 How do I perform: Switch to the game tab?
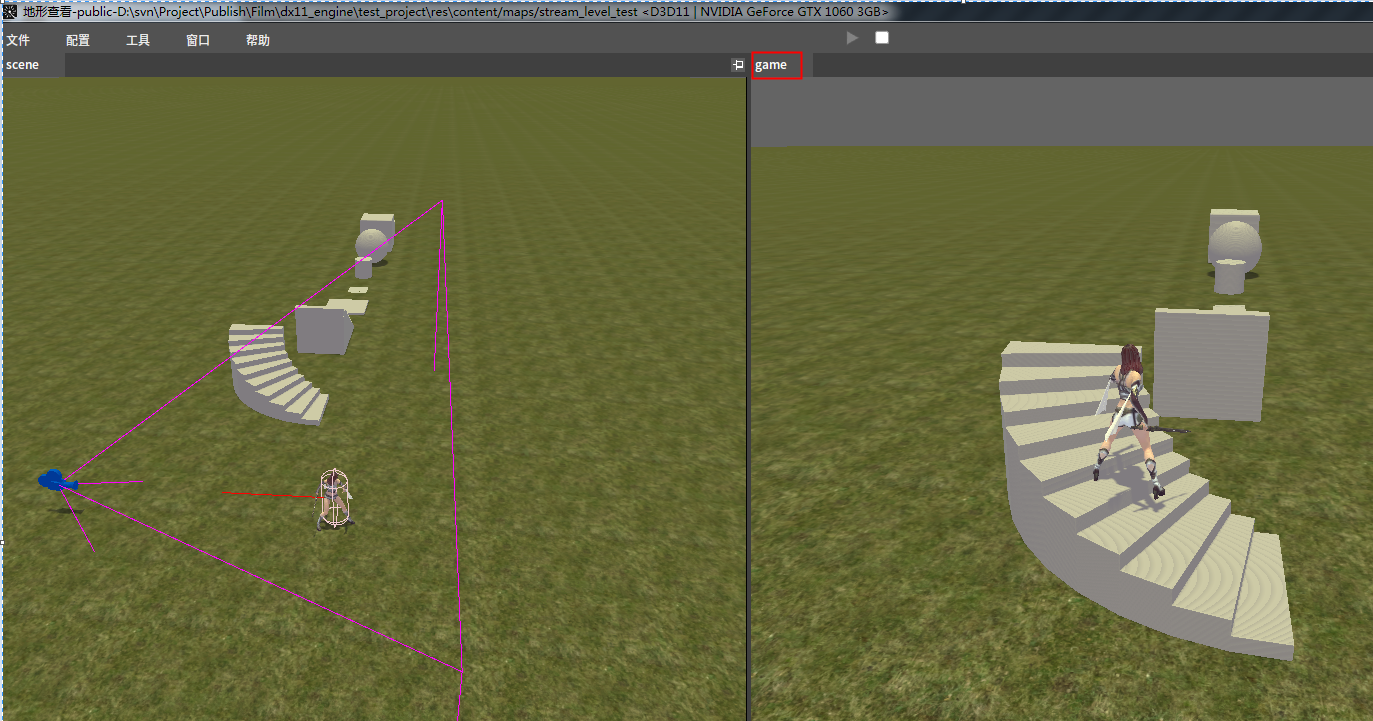click(772, 65)
